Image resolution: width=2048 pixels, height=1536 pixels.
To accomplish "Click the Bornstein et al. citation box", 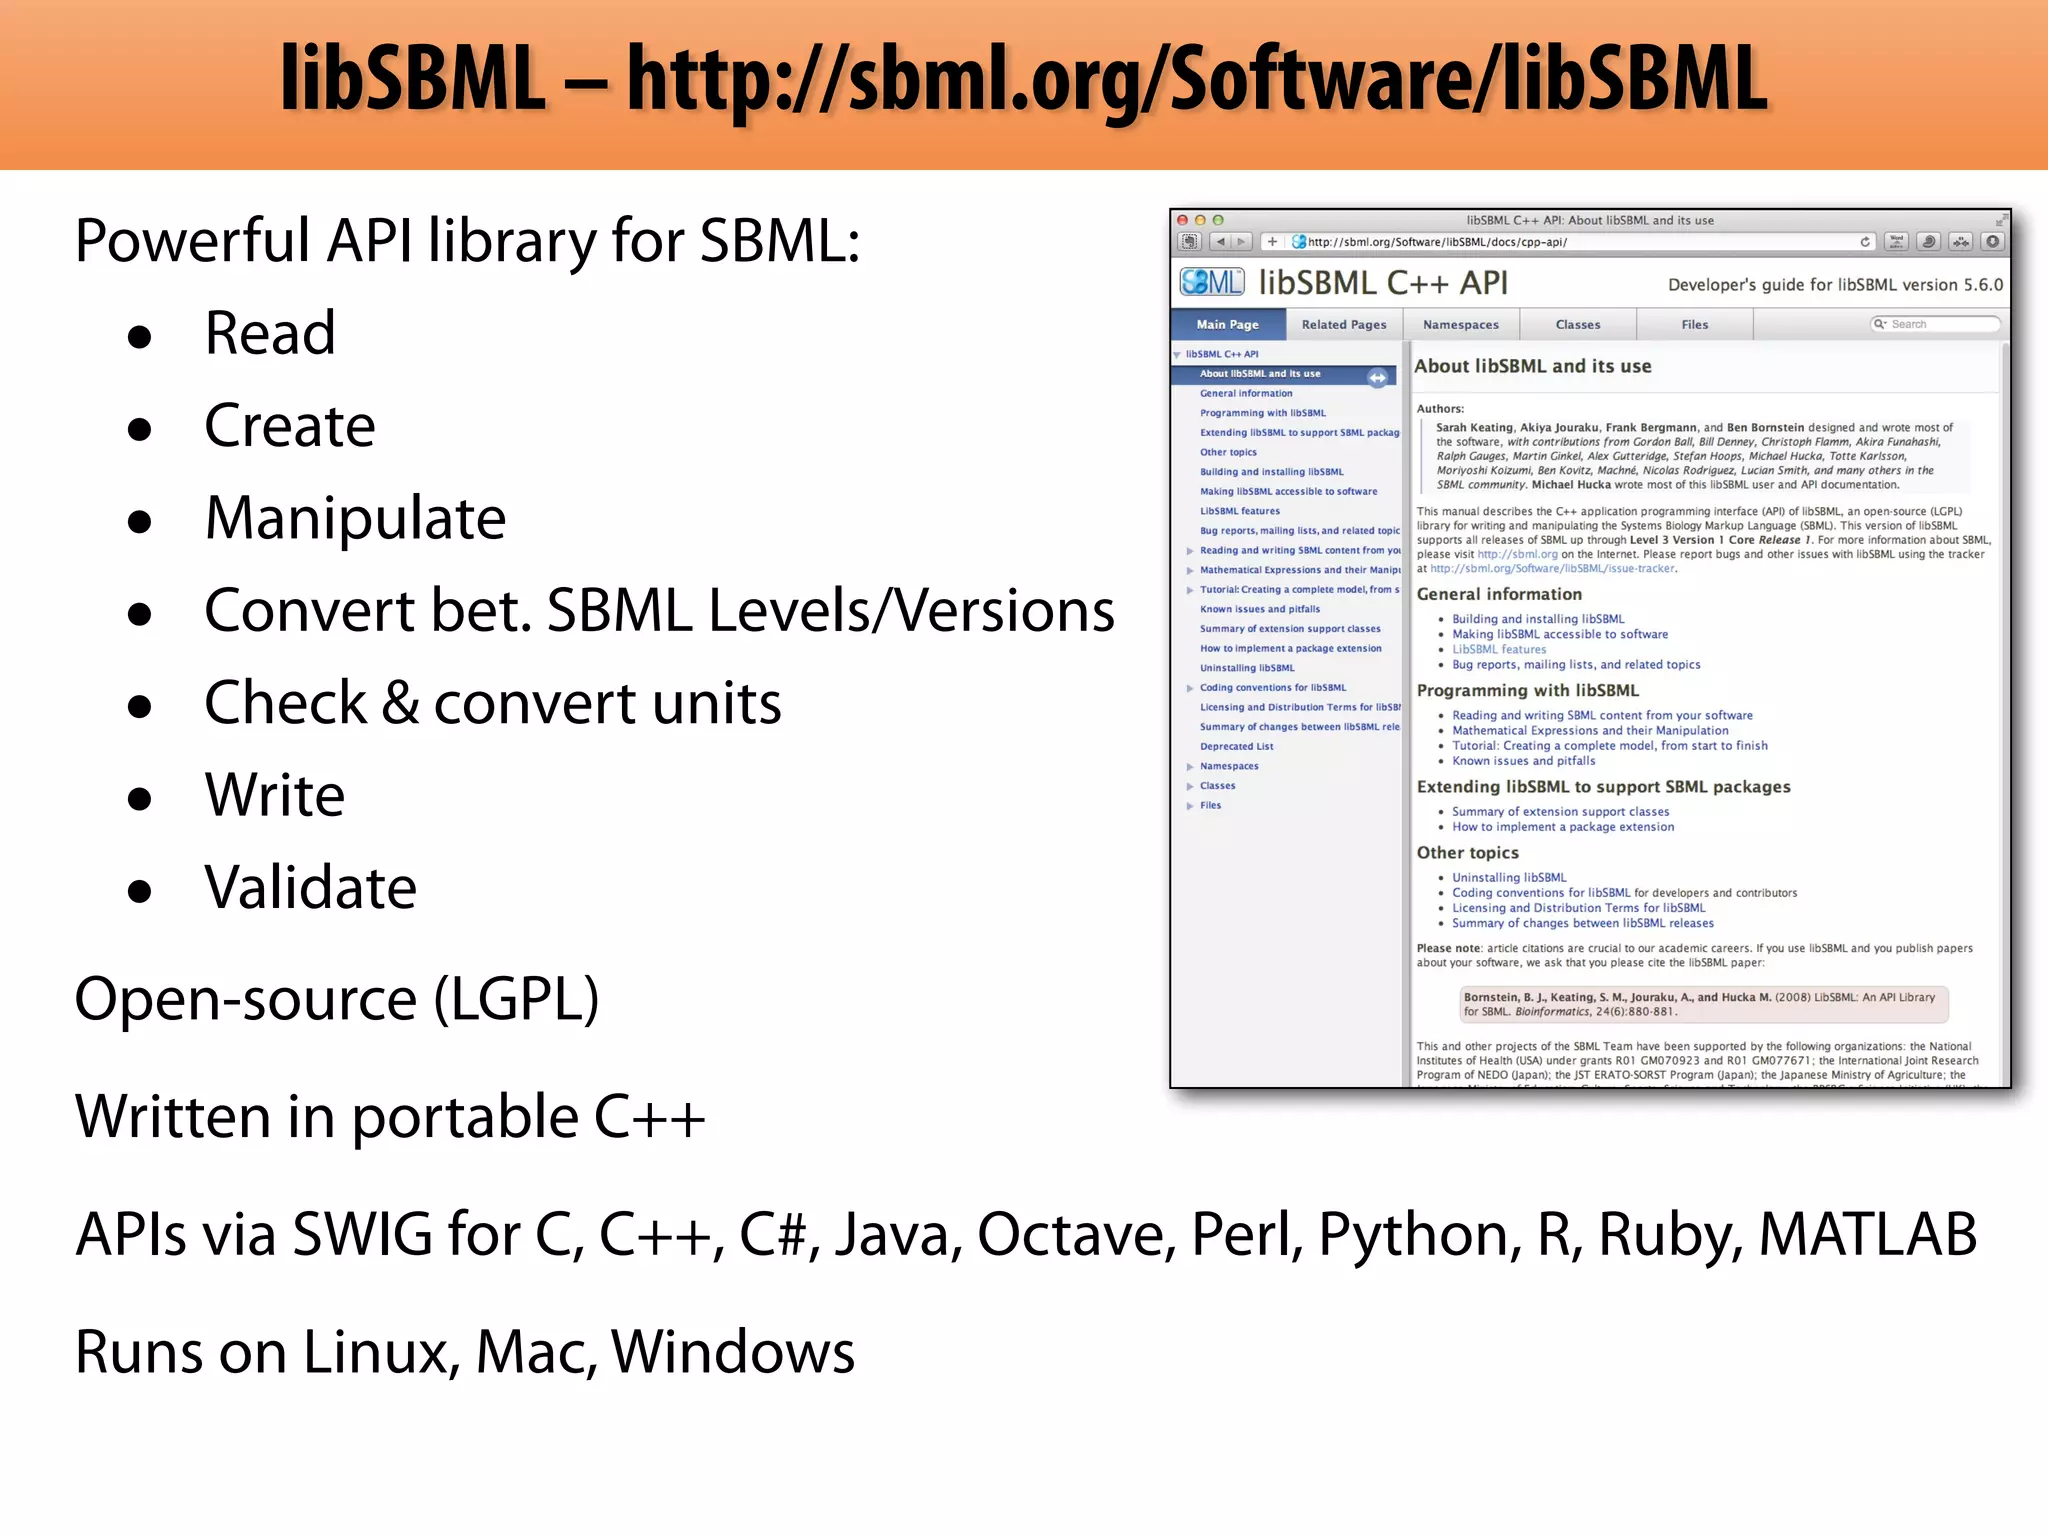I will (1704, 1005).
